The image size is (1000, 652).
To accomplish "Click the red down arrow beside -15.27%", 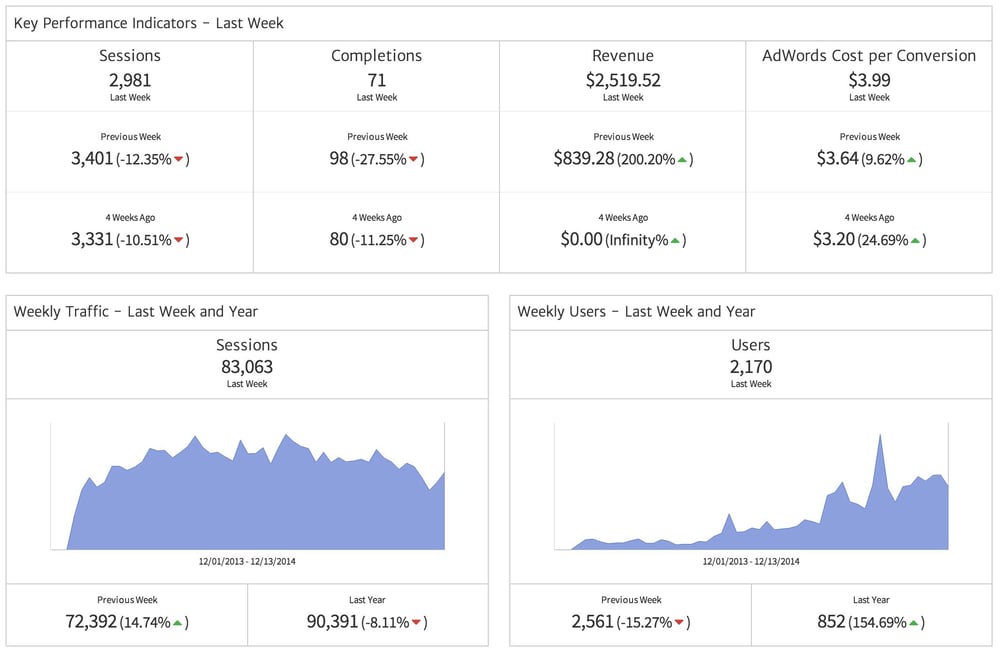I will 679,622.
